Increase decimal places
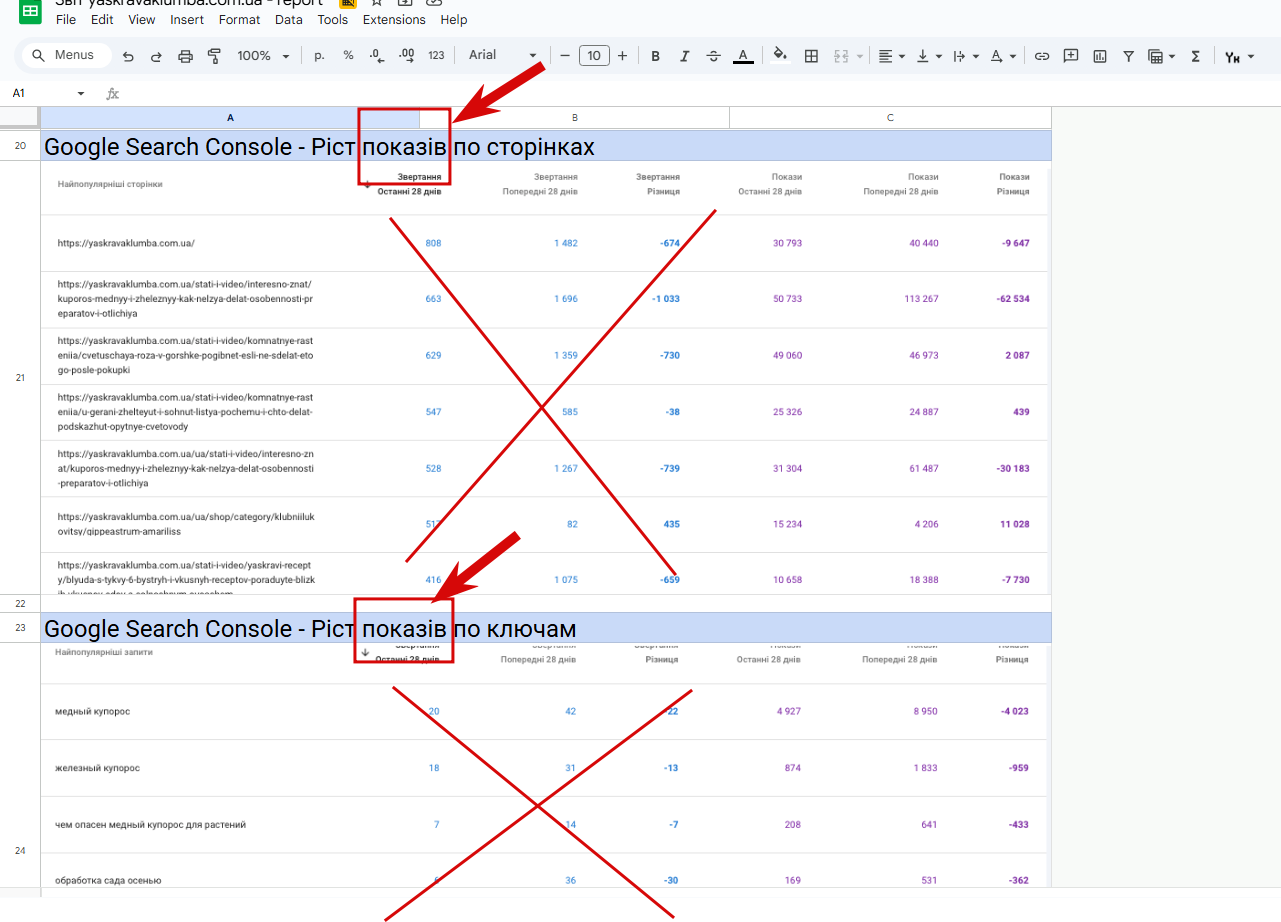 click(x=406, y=56)
